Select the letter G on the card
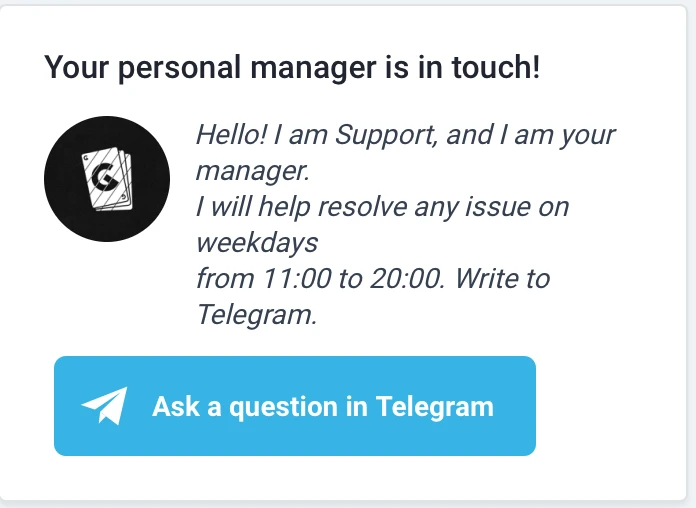This screenshot has height=508, width=696. [103, 177]
